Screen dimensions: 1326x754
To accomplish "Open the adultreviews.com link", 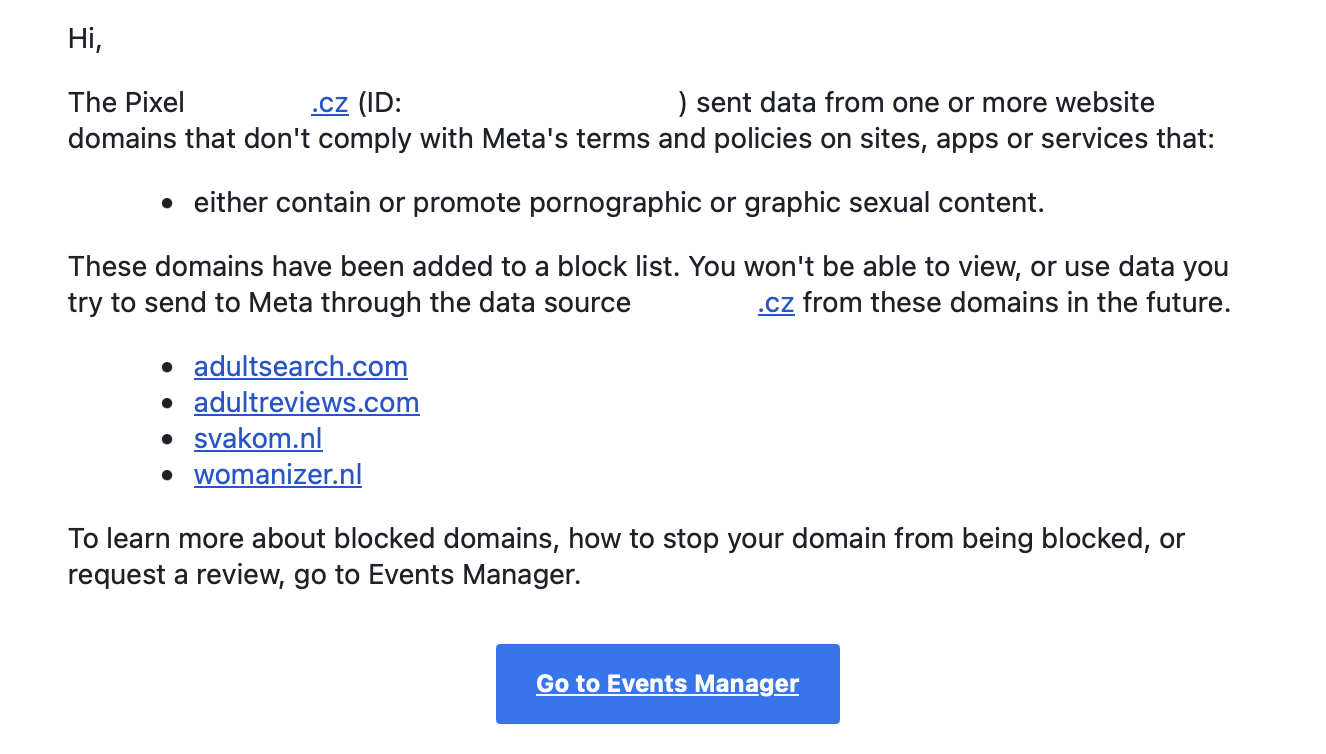I will coord(306,403).
